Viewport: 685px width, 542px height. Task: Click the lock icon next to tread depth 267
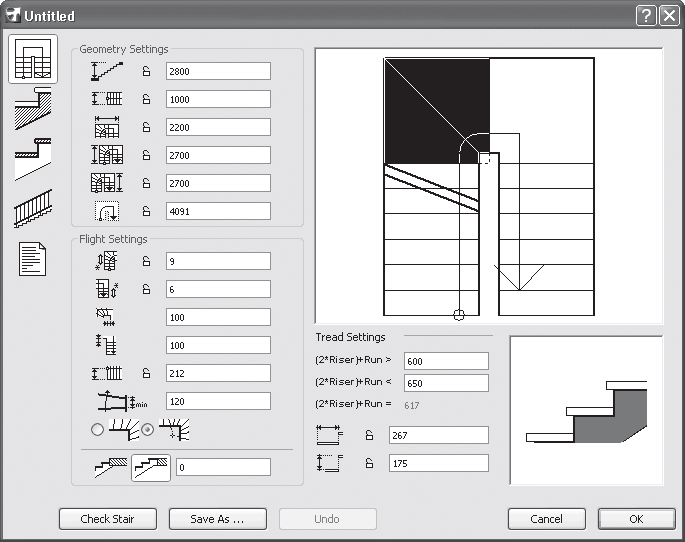tap(369, 435)
